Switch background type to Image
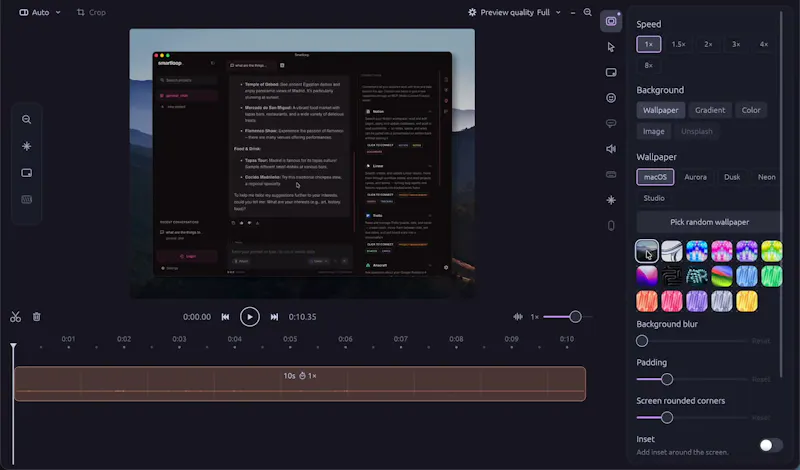The width and height of the screenshot is (800, 470). point(654,132)
